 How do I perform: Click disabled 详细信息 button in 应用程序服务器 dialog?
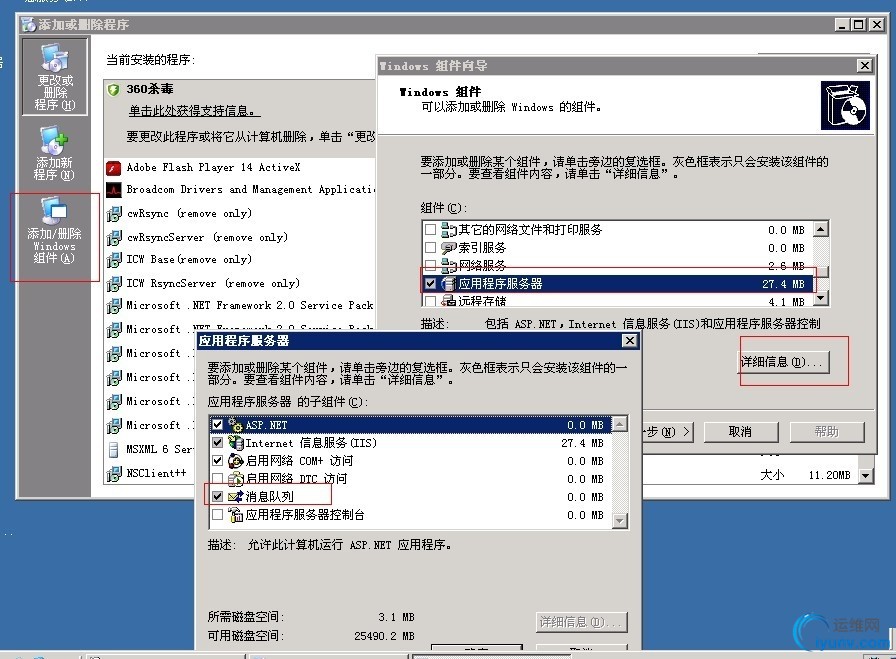click(582, 622)
